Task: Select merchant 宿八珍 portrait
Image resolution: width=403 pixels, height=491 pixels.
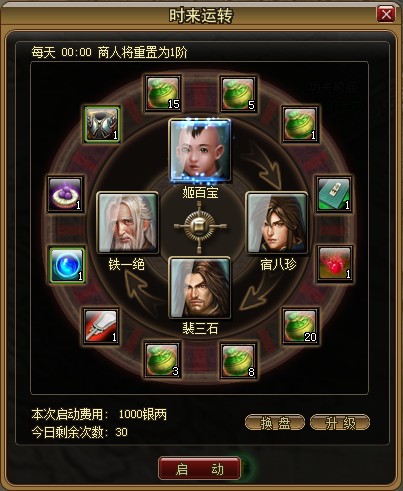Action: click(x=276, y=222)
